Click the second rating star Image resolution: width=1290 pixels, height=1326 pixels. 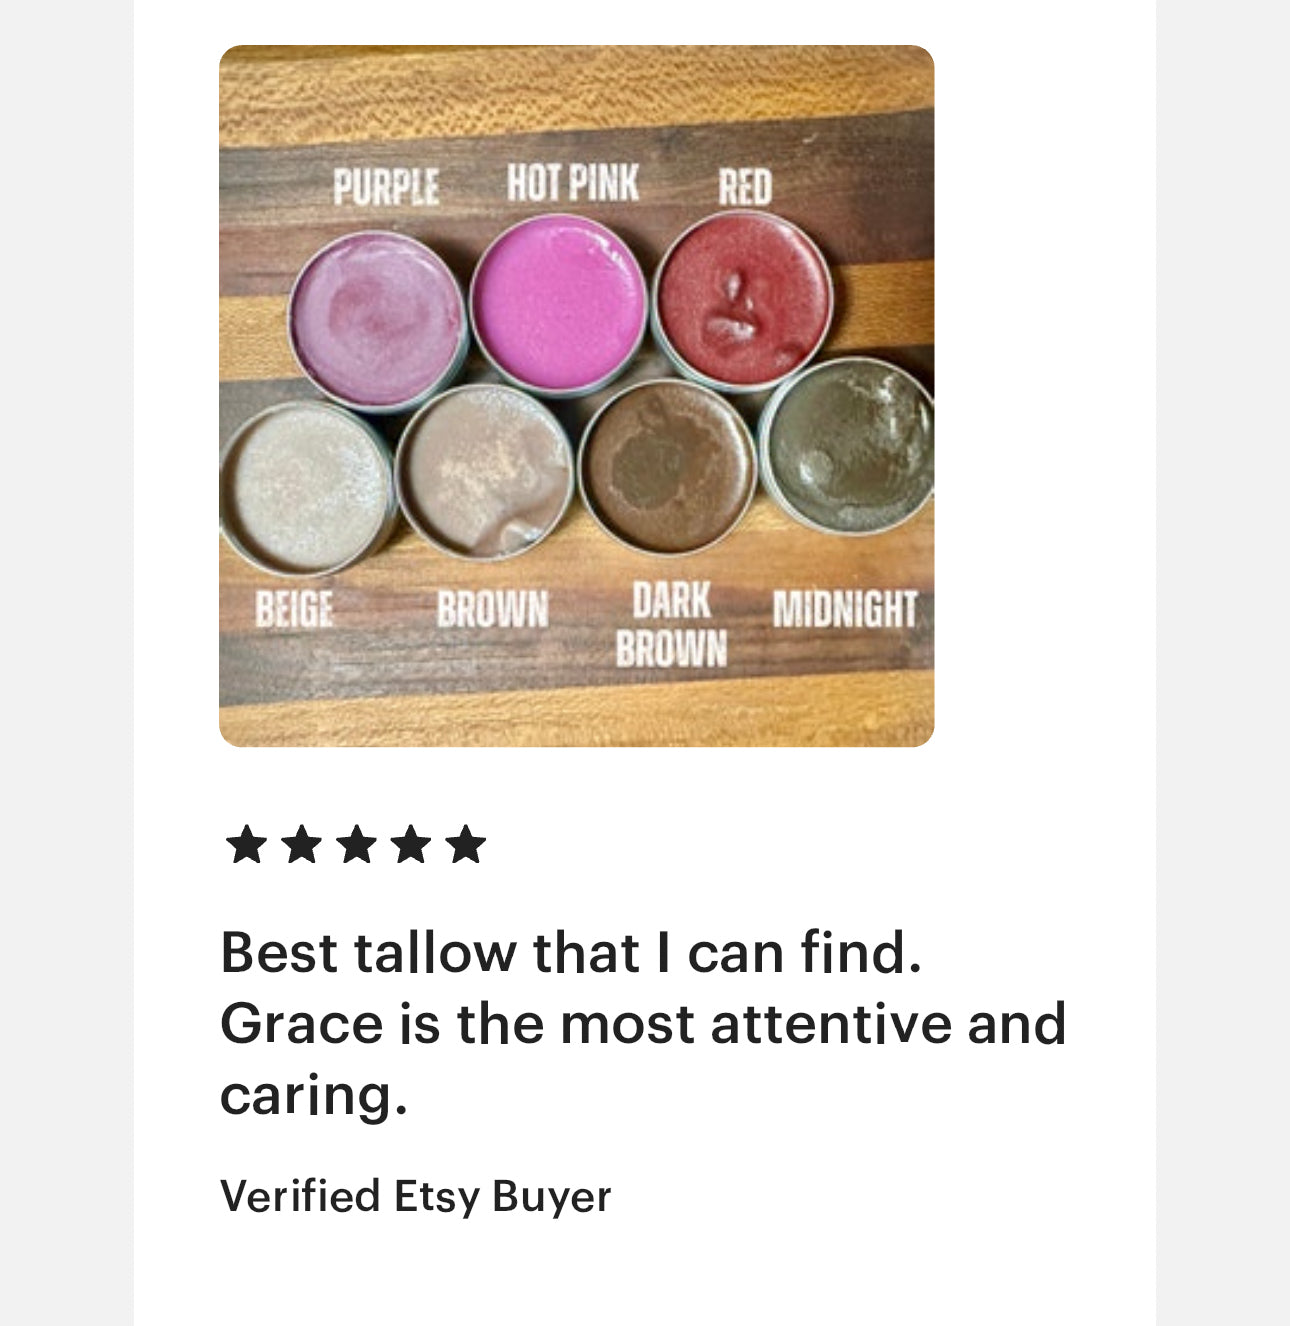pos(301,845)
